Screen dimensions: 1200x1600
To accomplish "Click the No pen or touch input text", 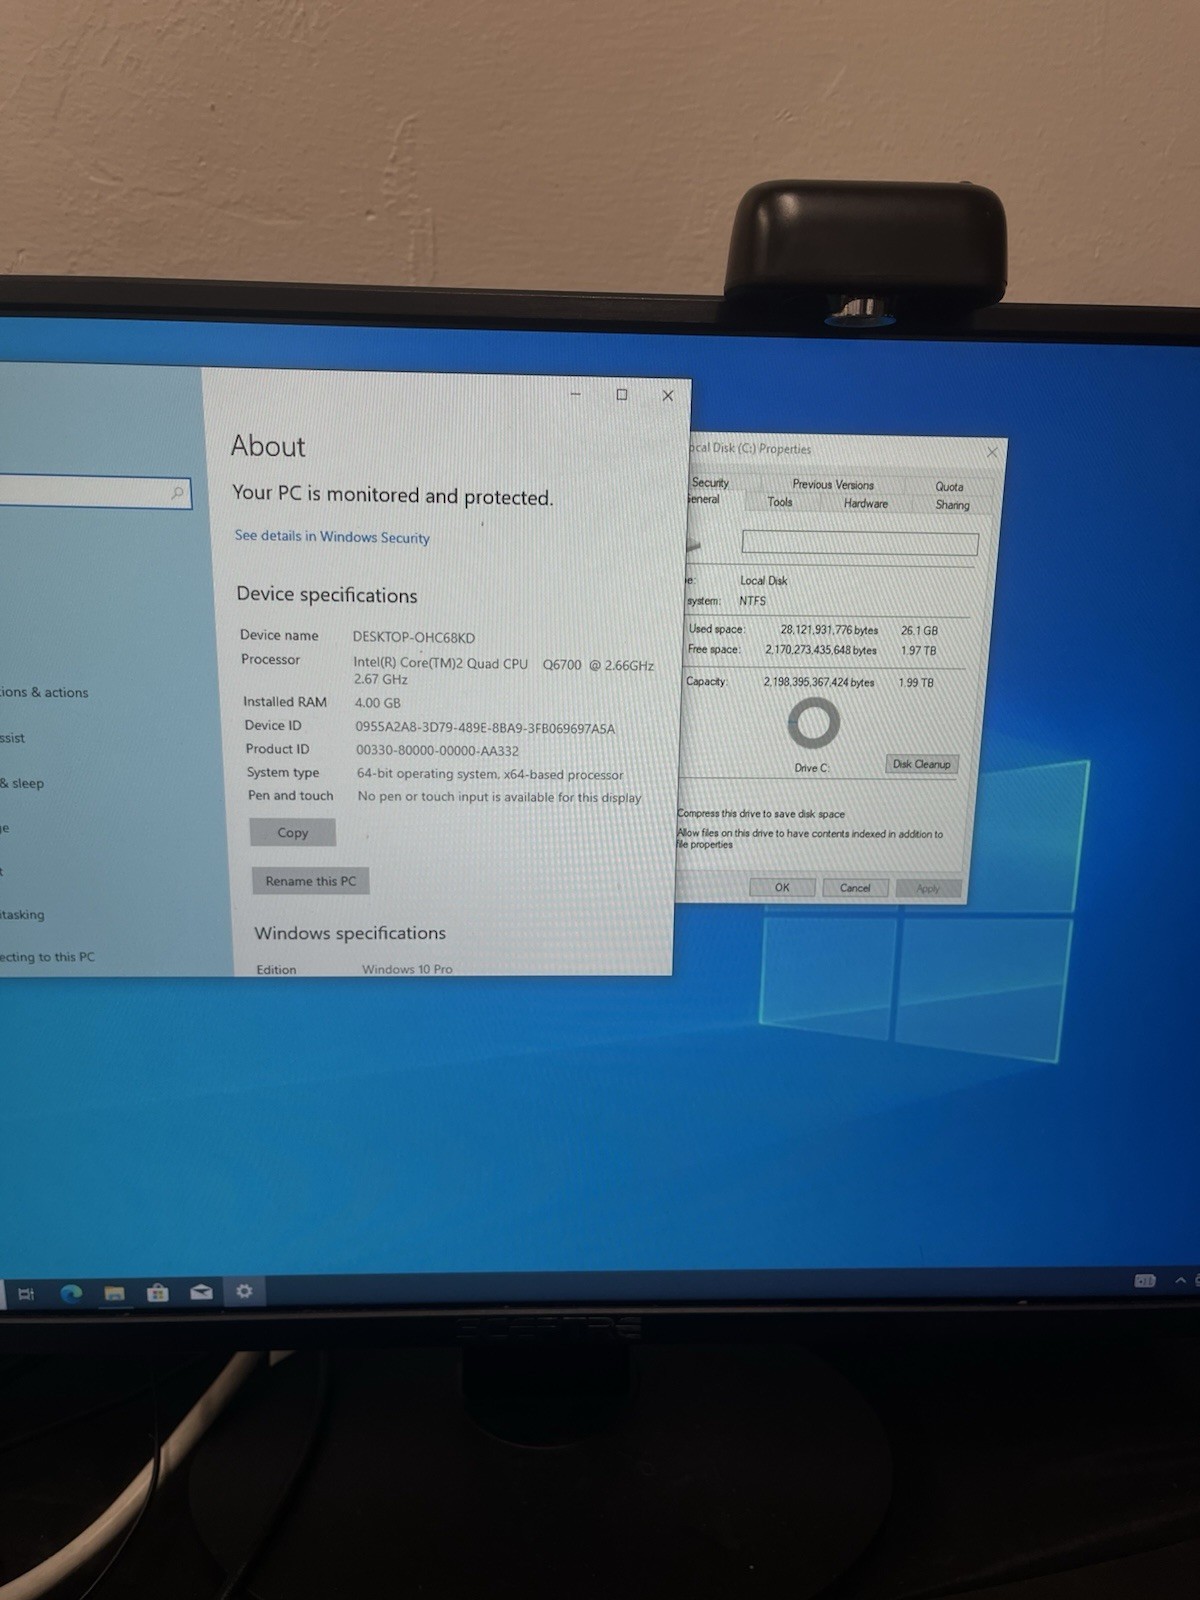I will [499, 797].
